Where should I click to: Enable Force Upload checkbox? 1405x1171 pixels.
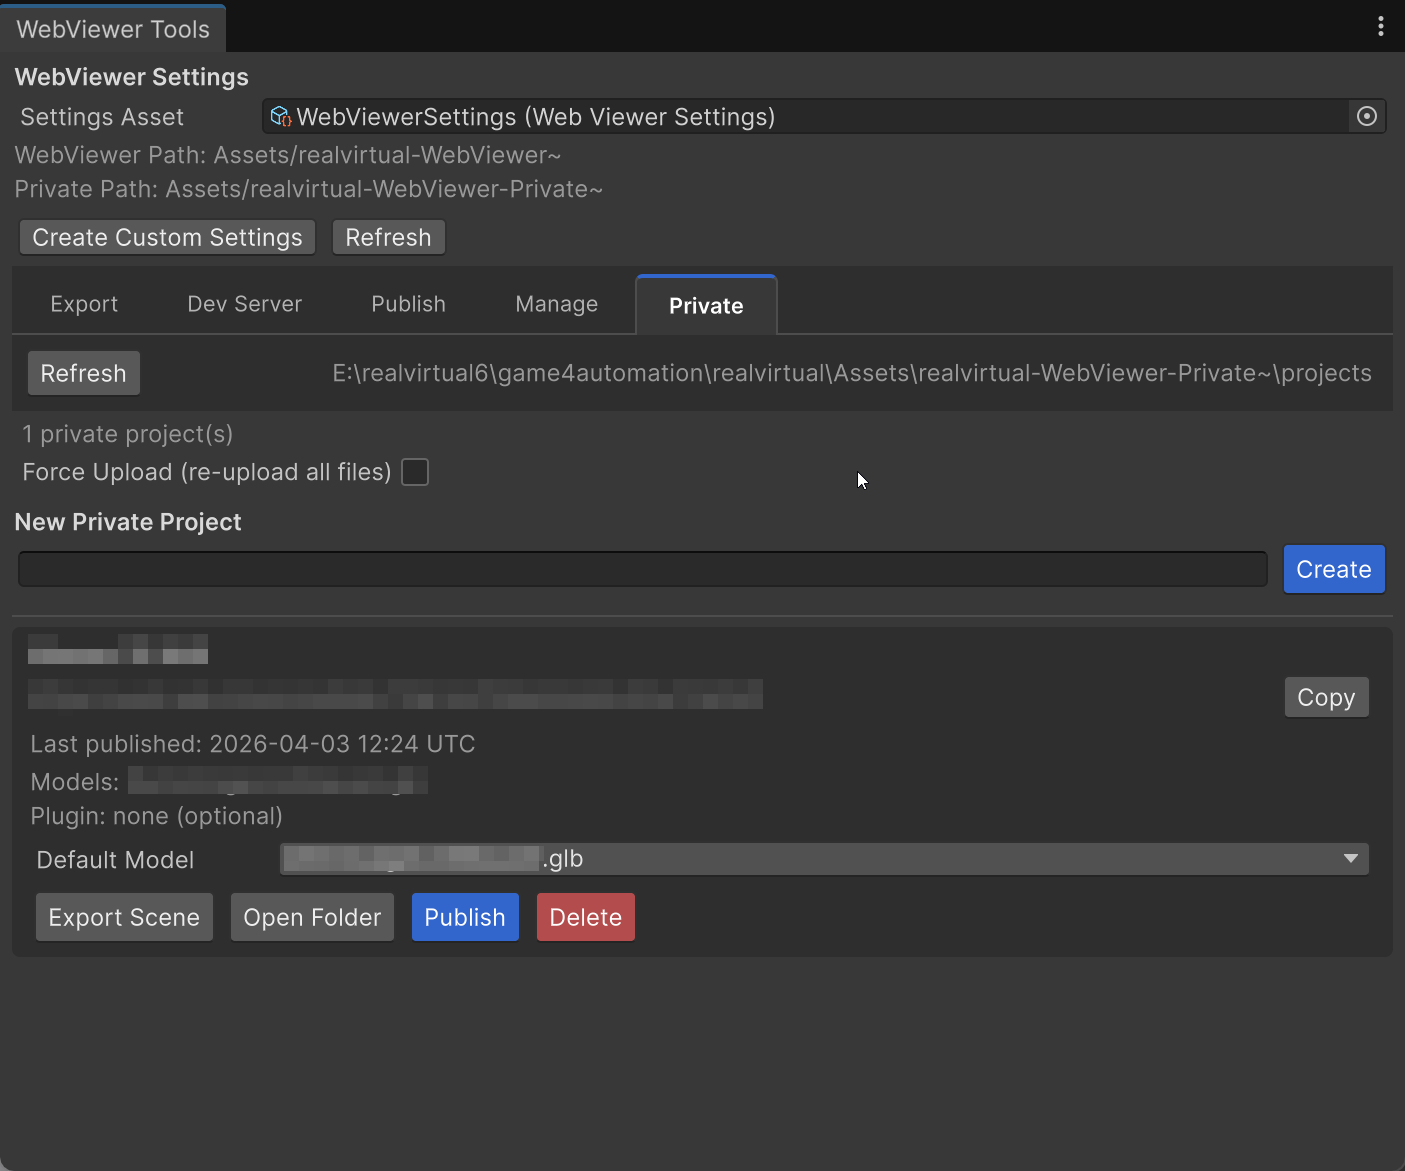pyautogui.click(x=415, y=472)
